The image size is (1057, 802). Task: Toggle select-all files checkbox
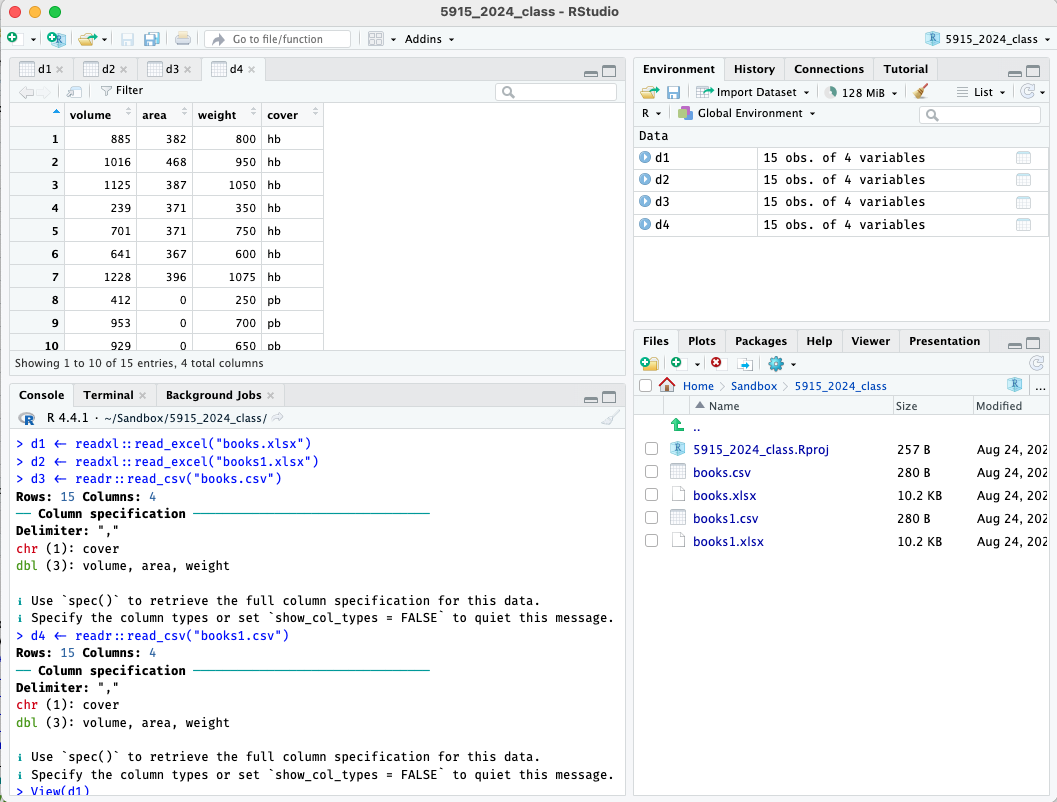click(646, 385)
